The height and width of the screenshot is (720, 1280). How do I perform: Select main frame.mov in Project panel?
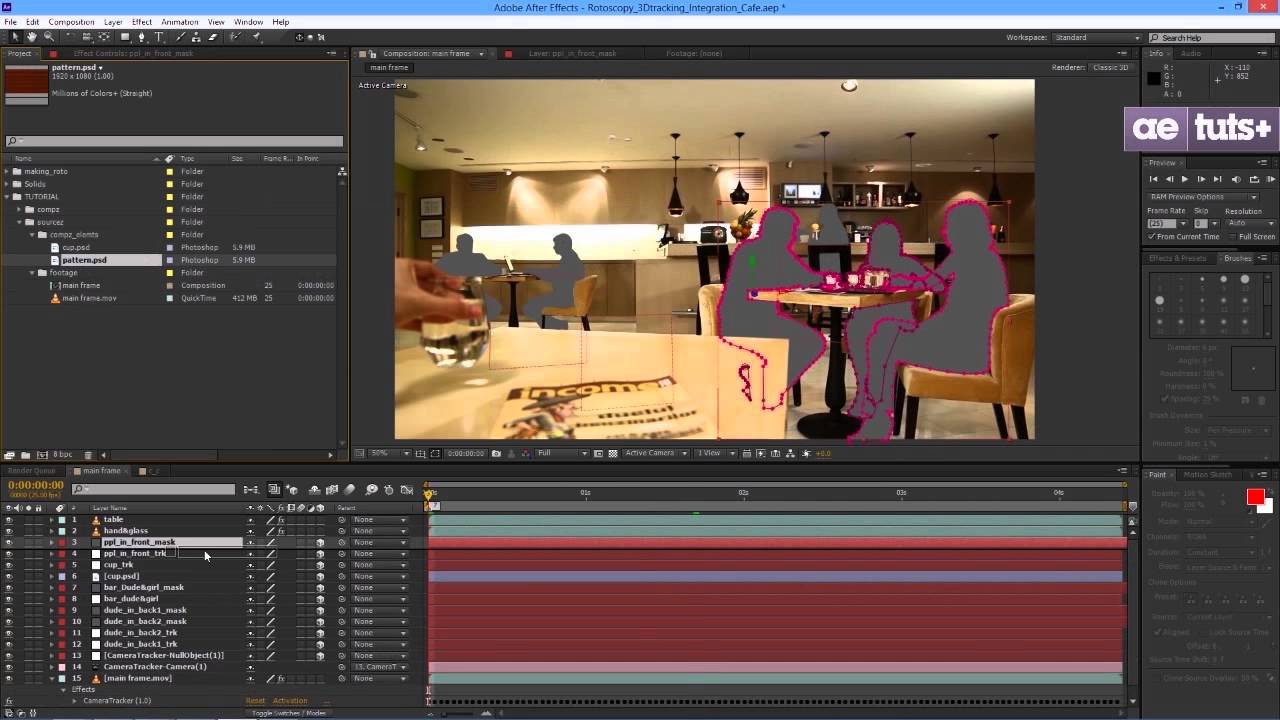click(89, 298)
